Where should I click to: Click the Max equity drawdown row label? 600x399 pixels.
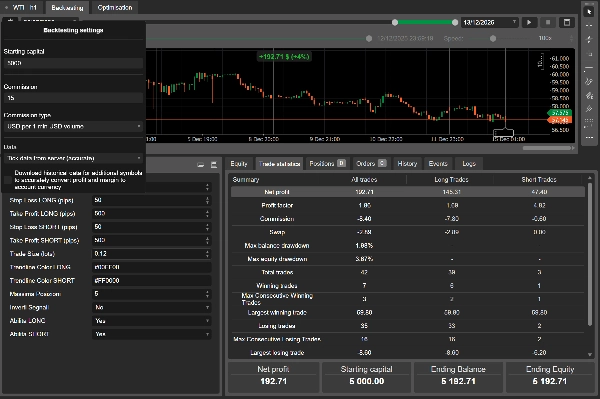pos(277,259)
